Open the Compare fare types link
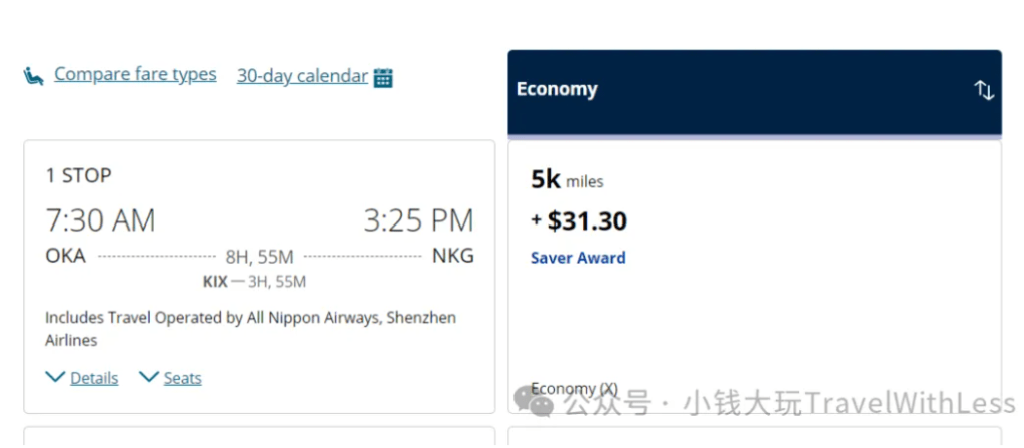Screen dimensions: 1024x448 click(x=135, y=74)
